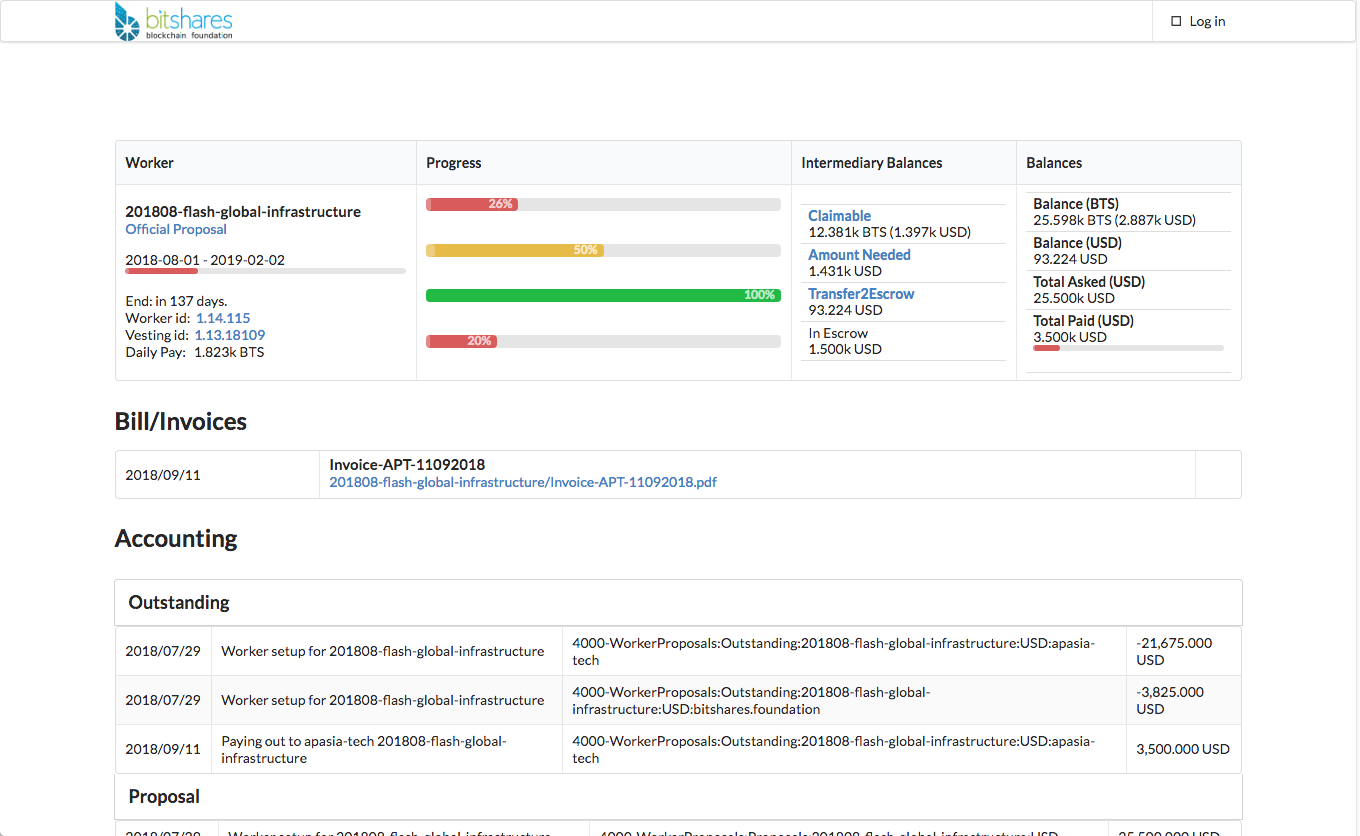Click the 3.500k USD total paid value

1070,337
